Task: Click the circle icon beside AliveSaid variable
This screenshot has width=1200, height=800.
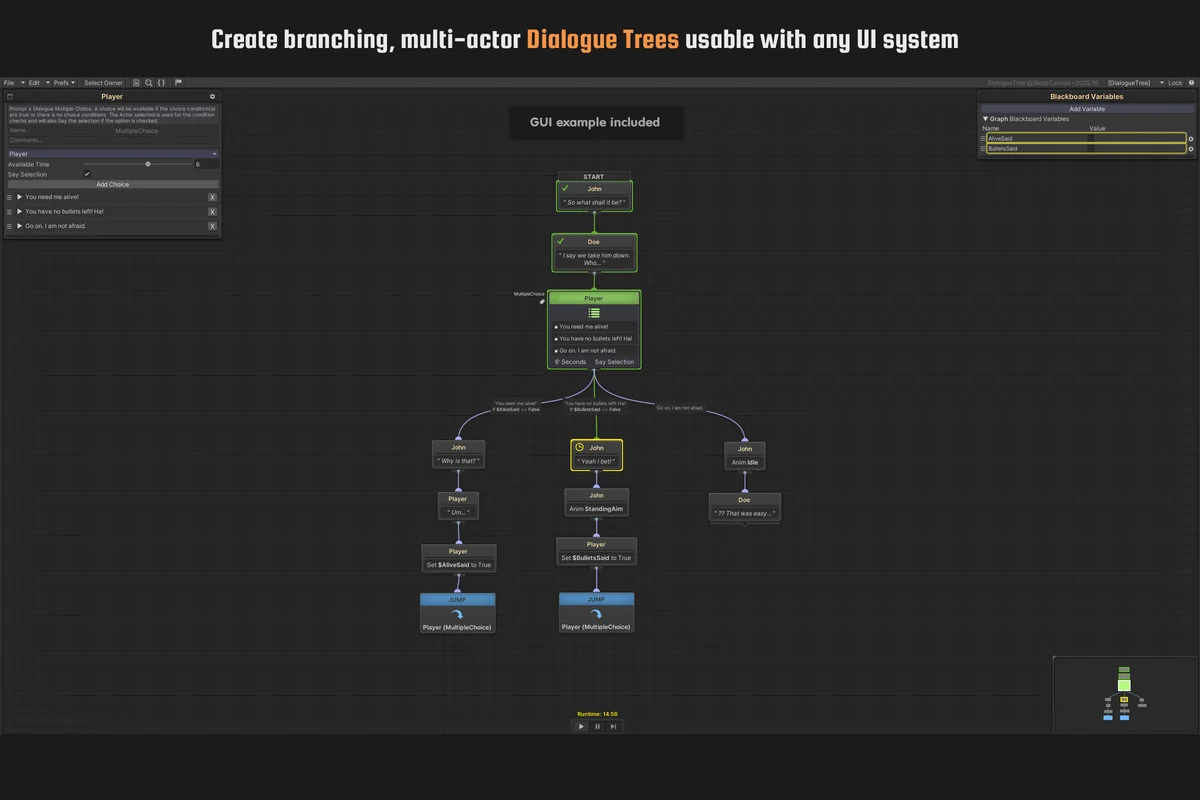Action: pos(1190,139)
